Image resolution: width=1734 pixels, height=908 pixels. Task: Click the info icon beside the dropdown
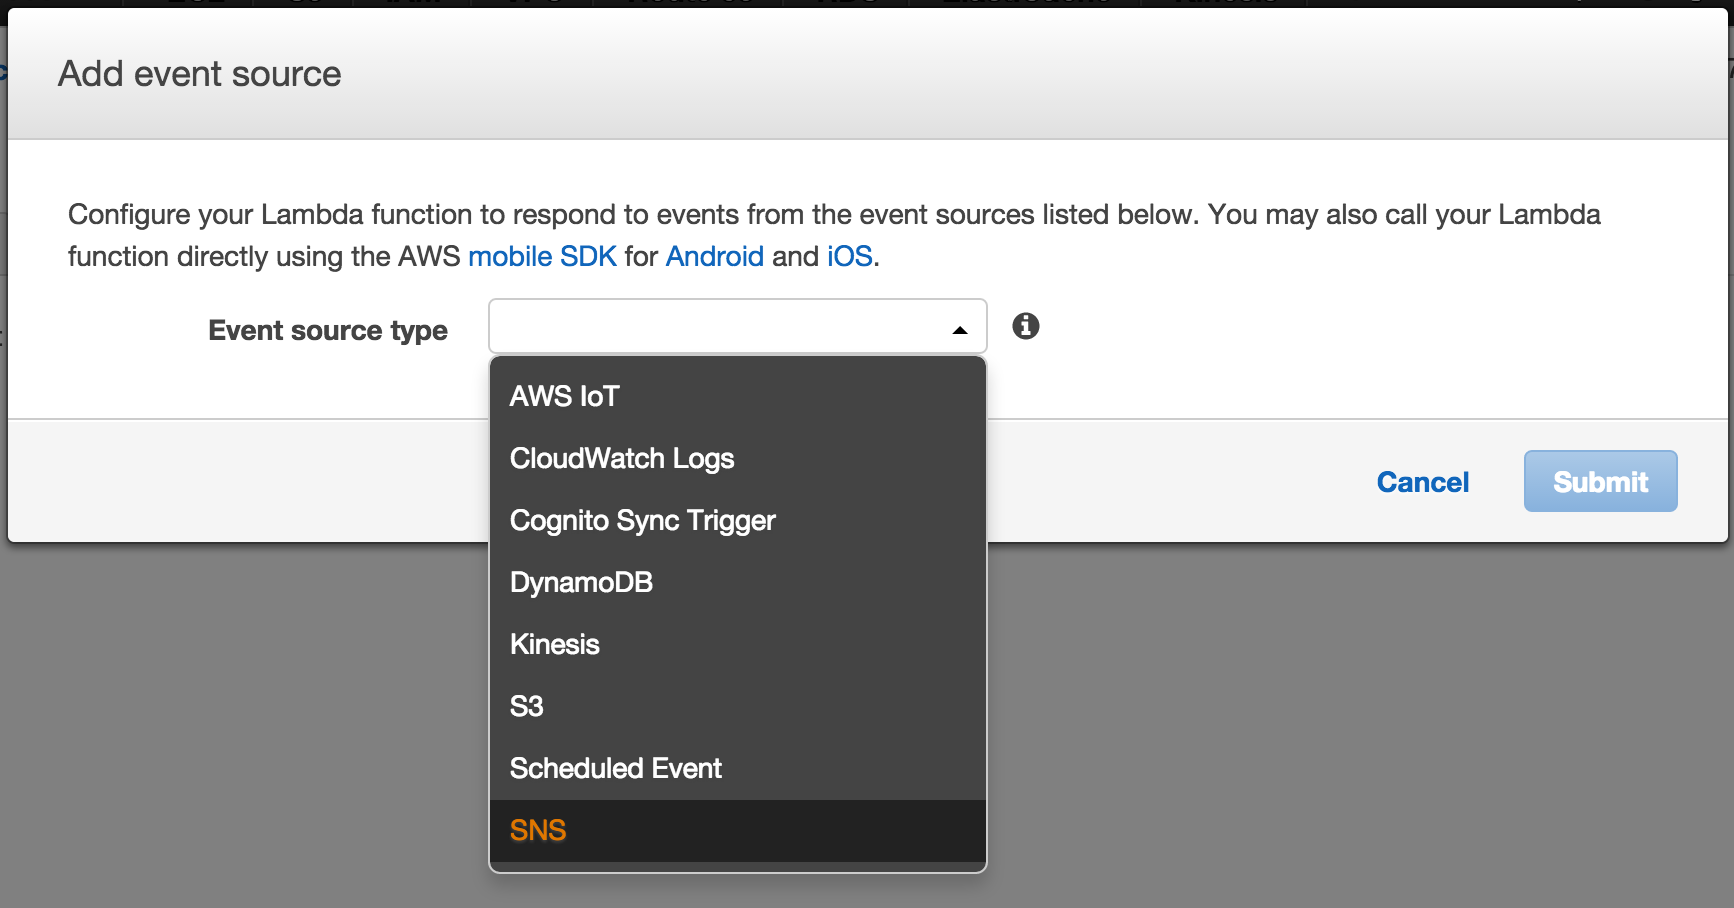(1025, 326)
